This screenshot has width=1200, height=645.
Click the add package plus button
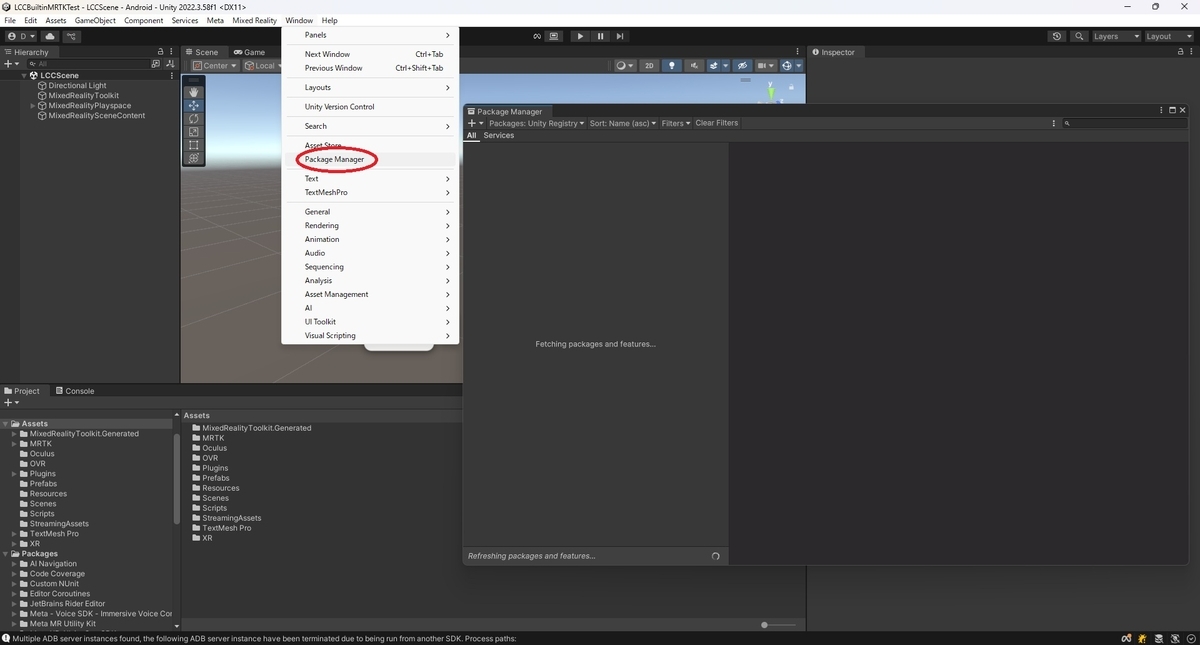pyautogui.click(x=475, y=123)
